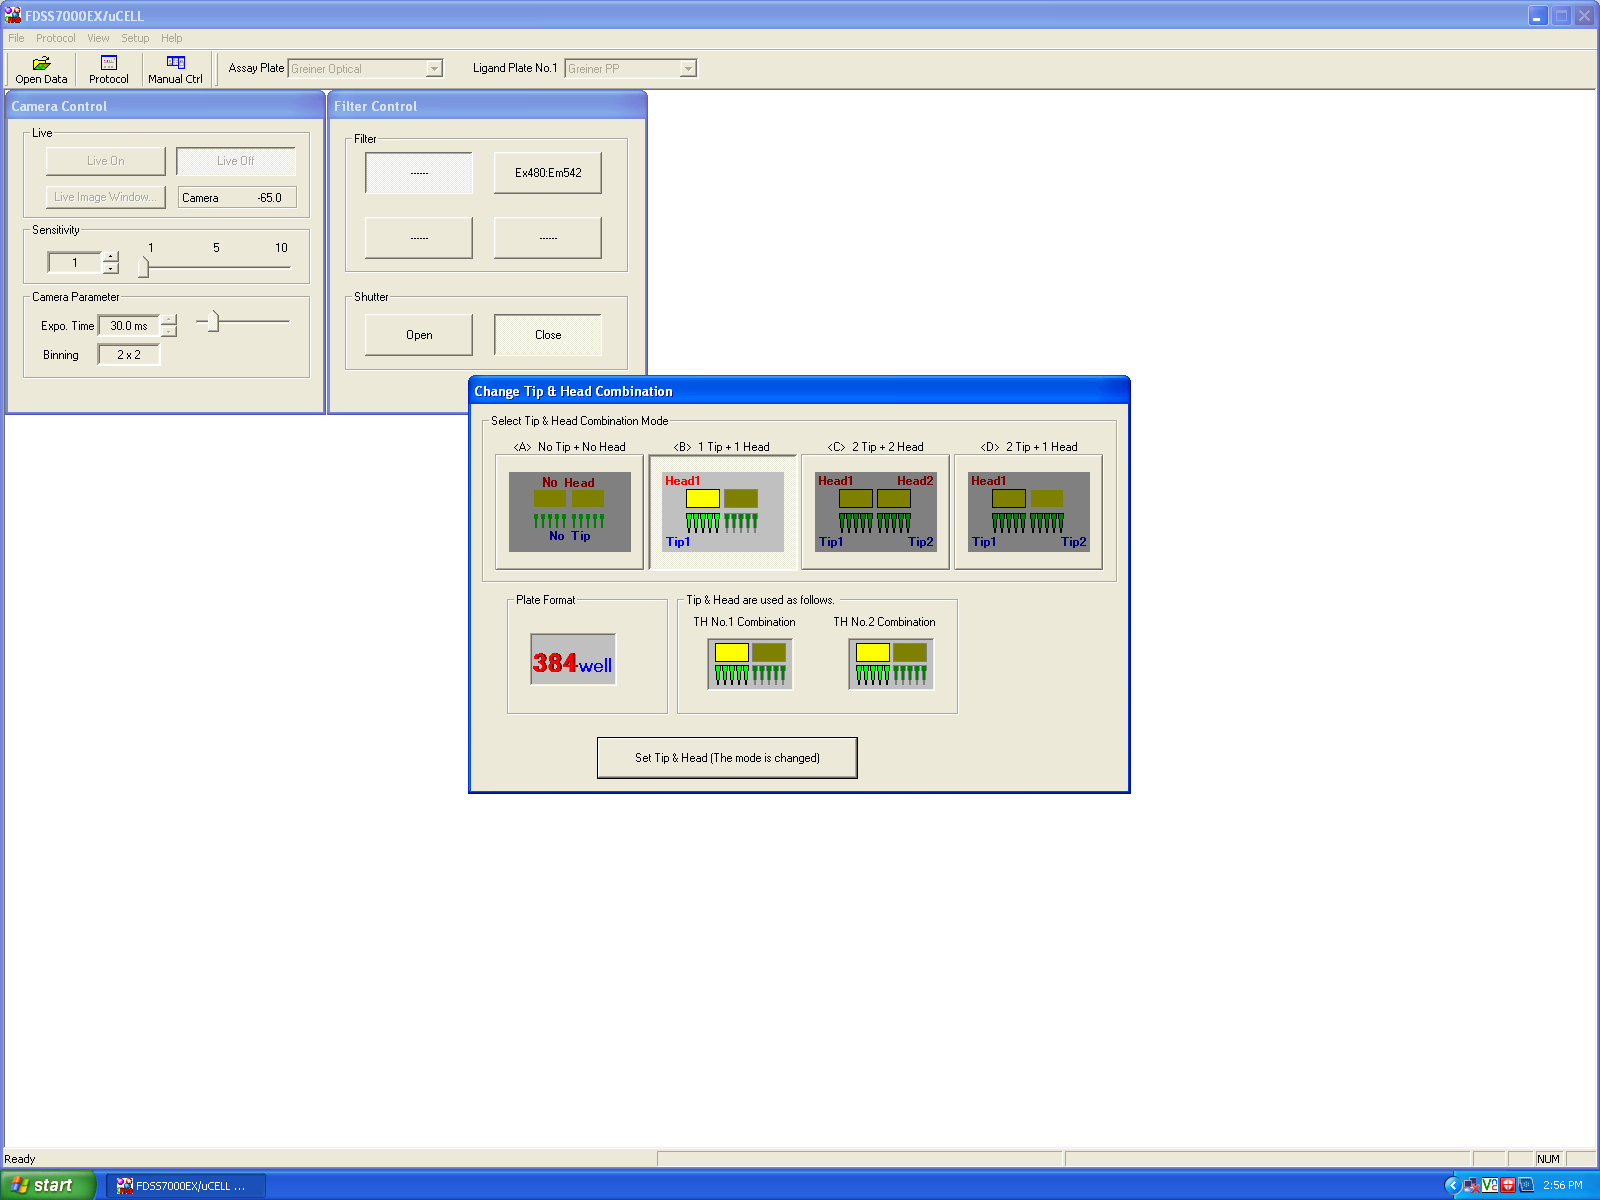The height and width of the screenshot is (1200, 1600).
Task: Click the Expo. Time 30.0 ms field
Action: pyautogui.click(x=129, y=326)
